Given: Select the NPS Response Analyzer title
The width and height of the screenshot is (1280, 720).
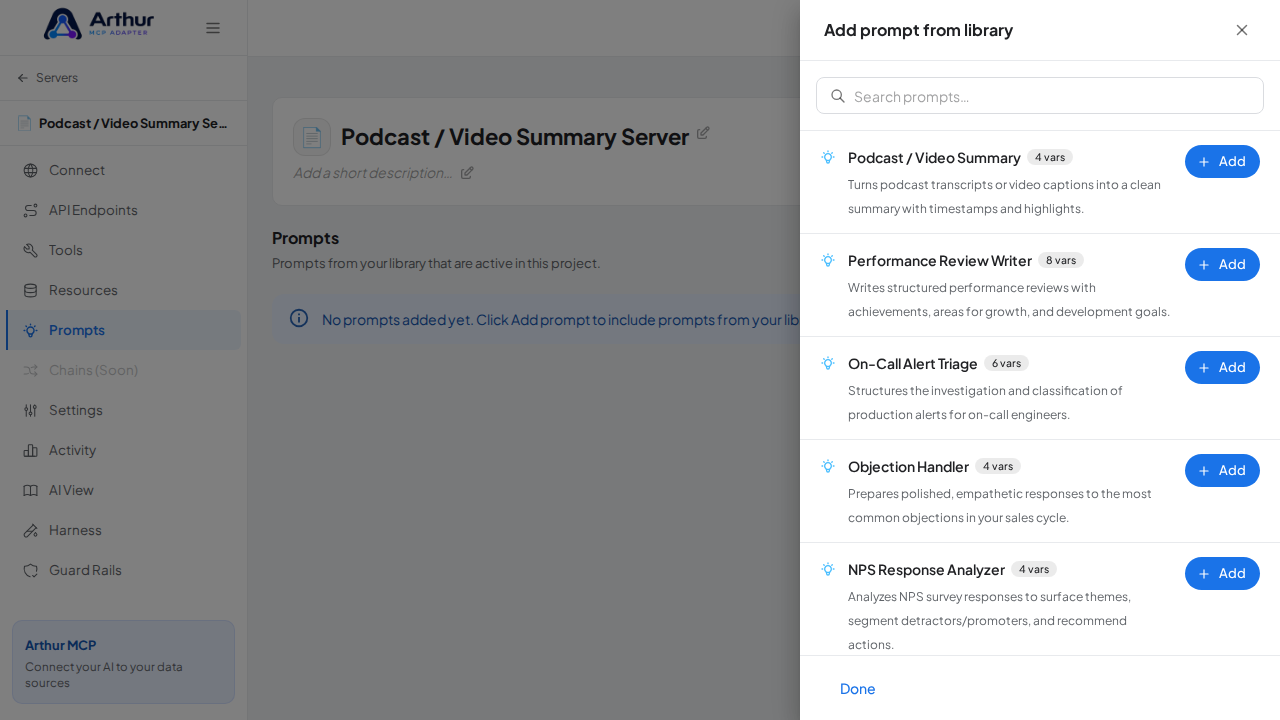Looking at the screenshot, I should (x=926, y=570).
